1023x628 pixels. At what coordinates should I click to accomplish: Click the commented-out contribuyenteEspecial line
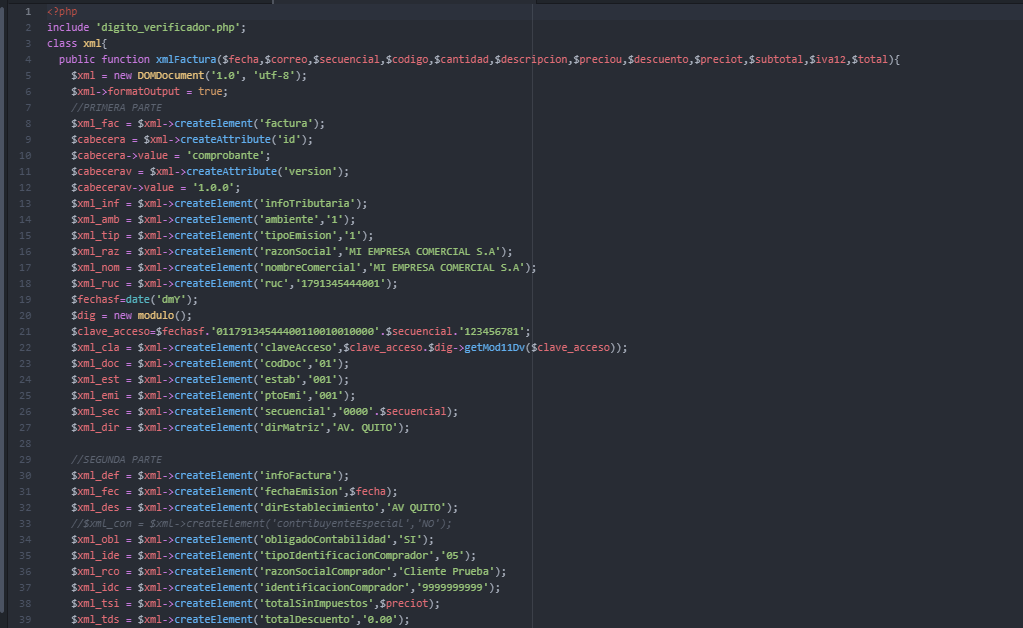click(x=262, y=523)
